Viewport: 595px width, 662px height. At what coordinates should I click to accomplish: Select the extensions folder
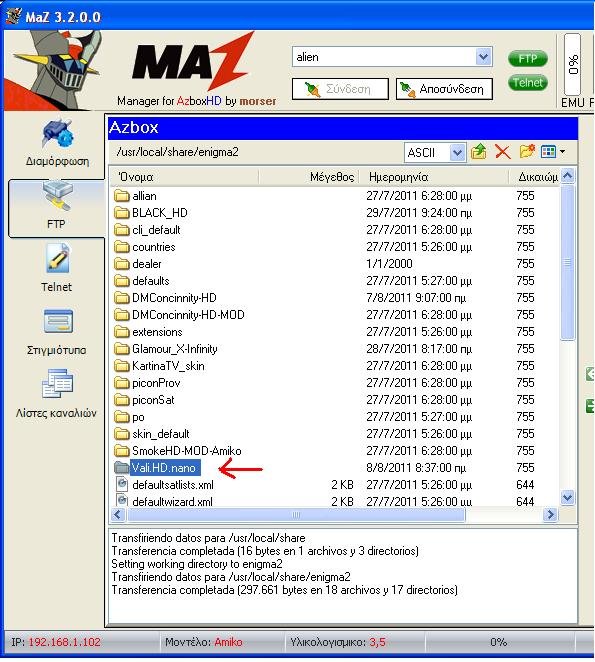coord(149,332)
